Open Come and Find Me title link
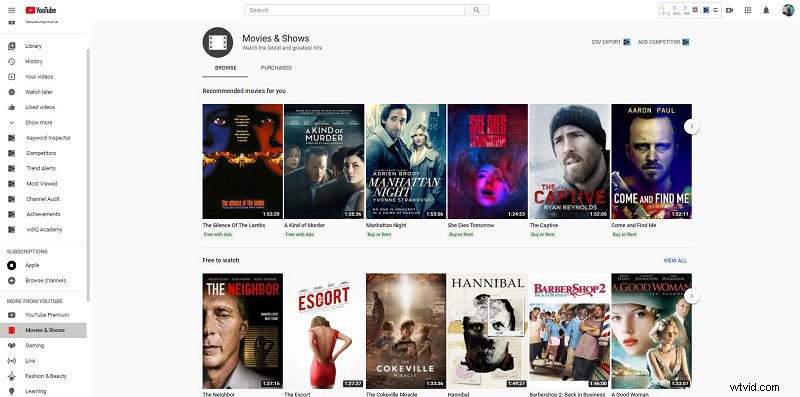 (634, 225)
